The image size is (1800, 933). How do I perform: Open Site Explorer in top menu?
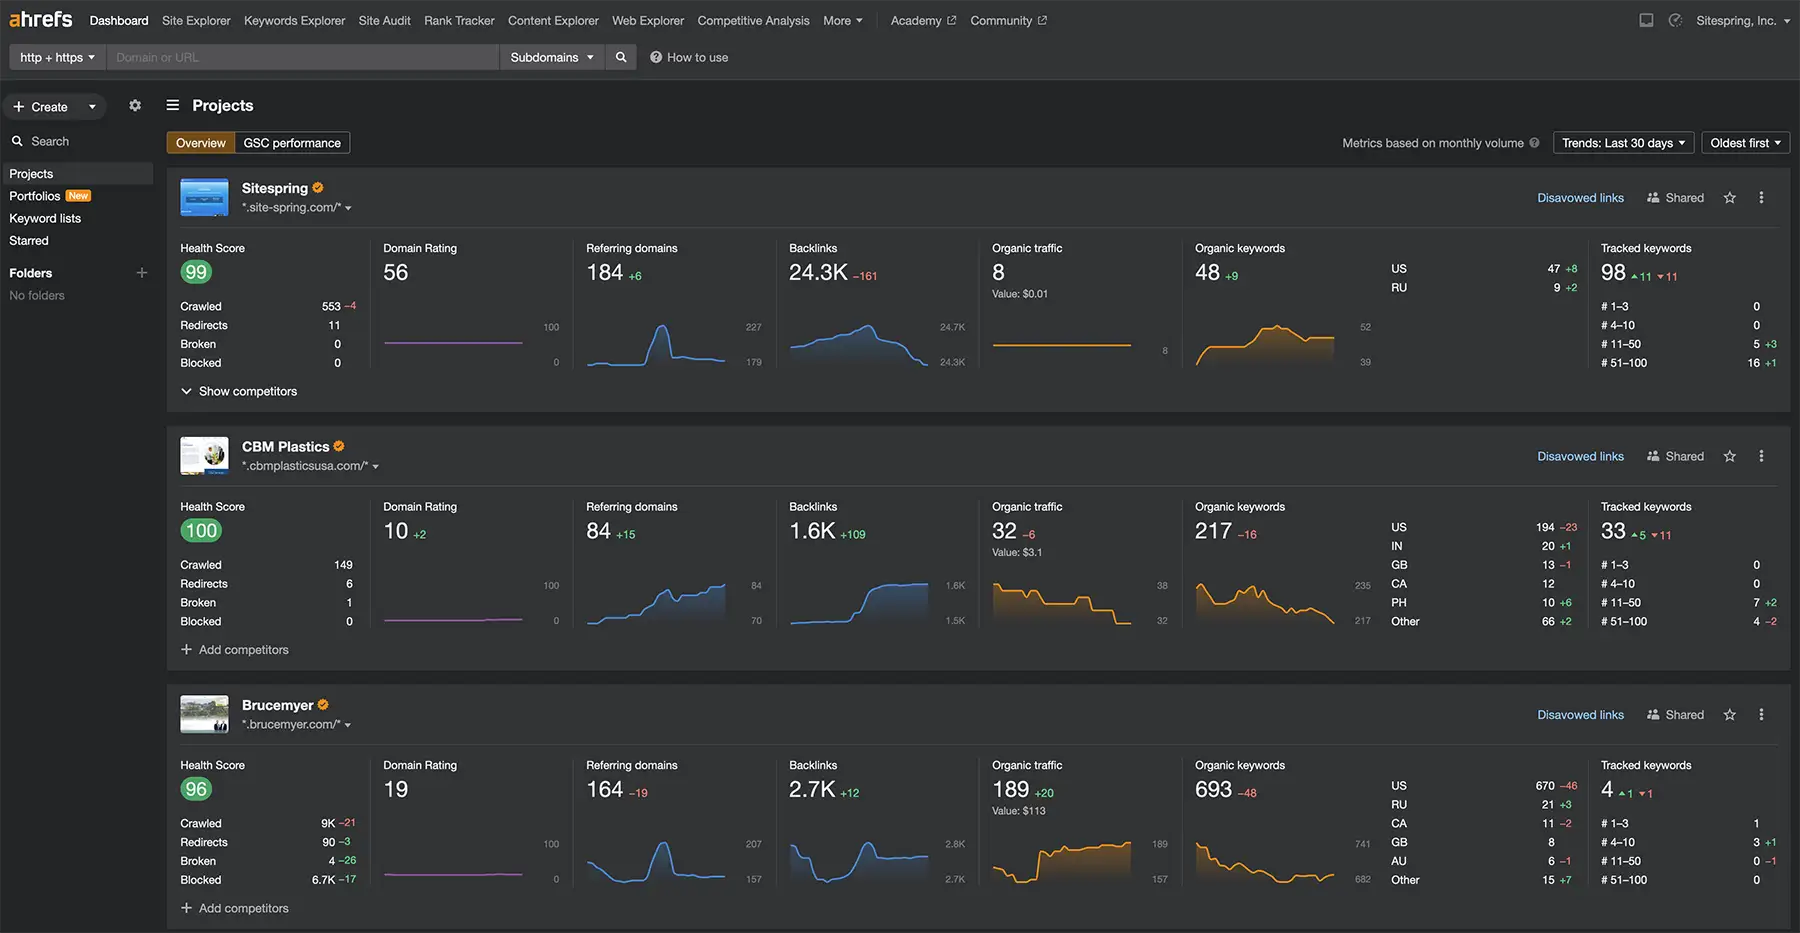[x=196, y=20]
